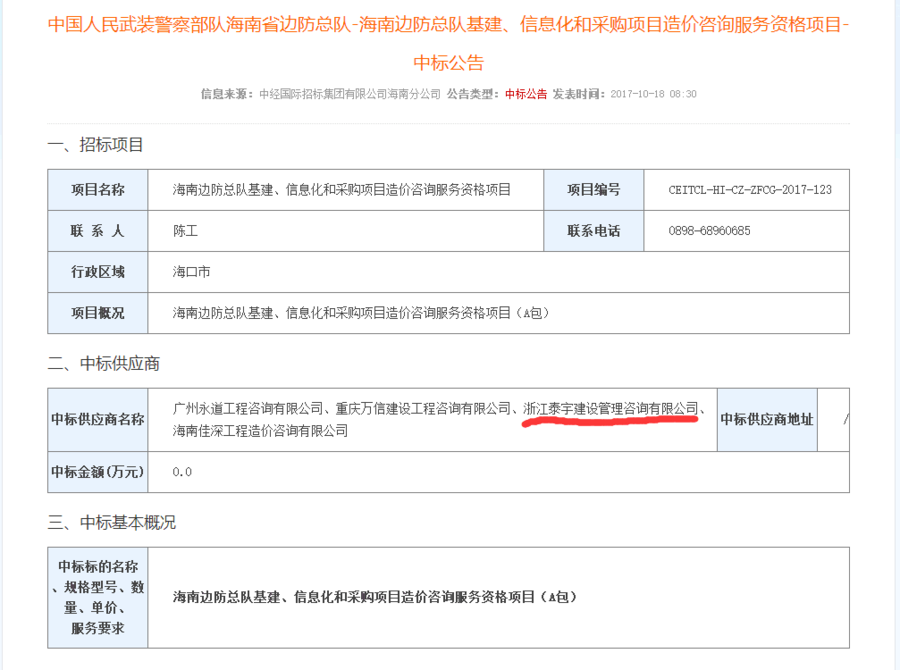Select the project name value in first table row

coord(342,189)
